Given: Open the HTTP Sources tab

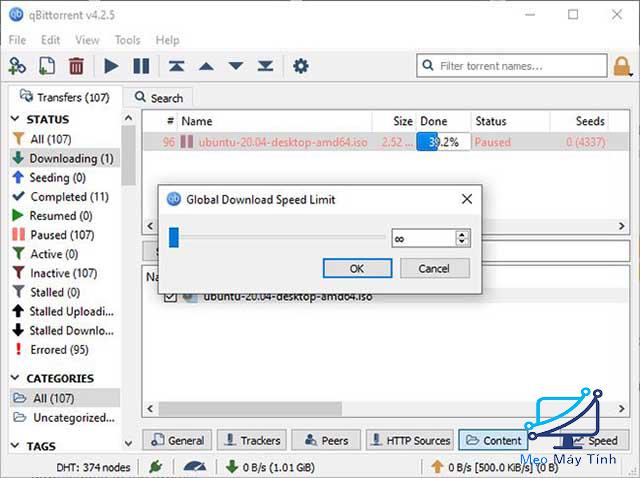Looking at the screenshot, I should tap(410, 440).
